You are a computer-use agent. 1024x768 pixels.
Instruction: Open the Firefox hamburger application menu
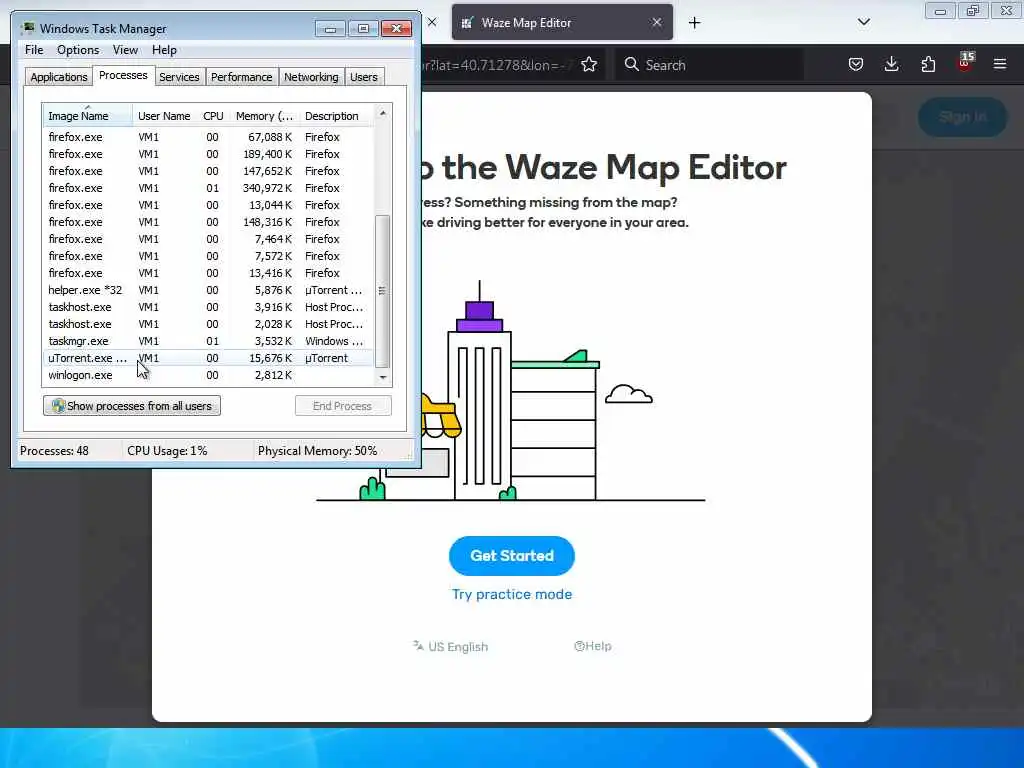click(1000, 64)
